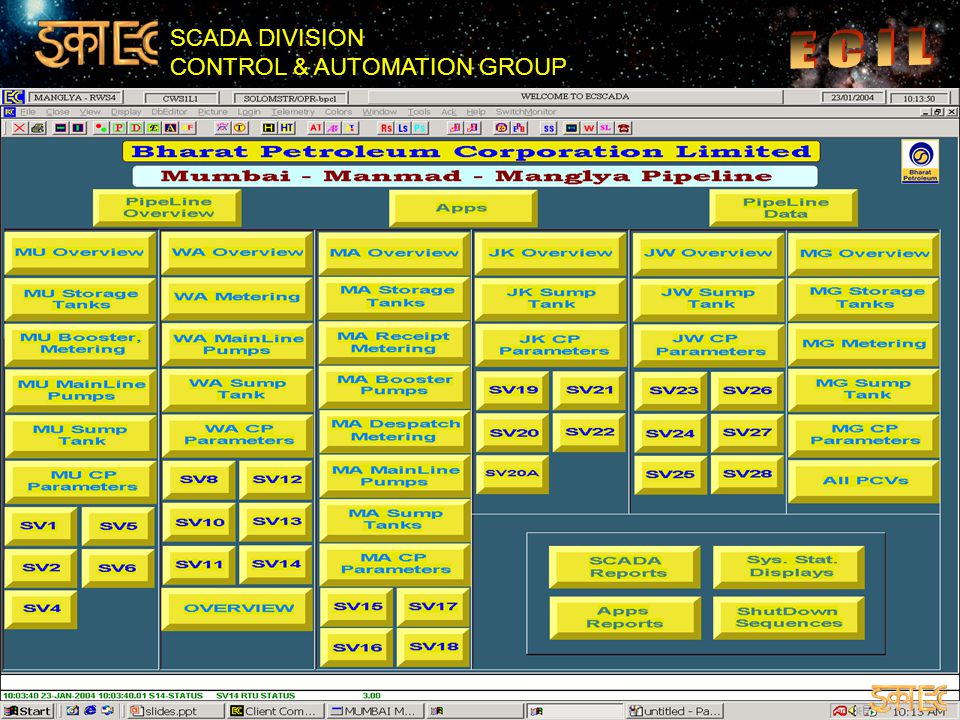This screenshot has height=720, width=960.
Task: Click the MANGLYA - RWS4 station field
Action: pos(75,97)
